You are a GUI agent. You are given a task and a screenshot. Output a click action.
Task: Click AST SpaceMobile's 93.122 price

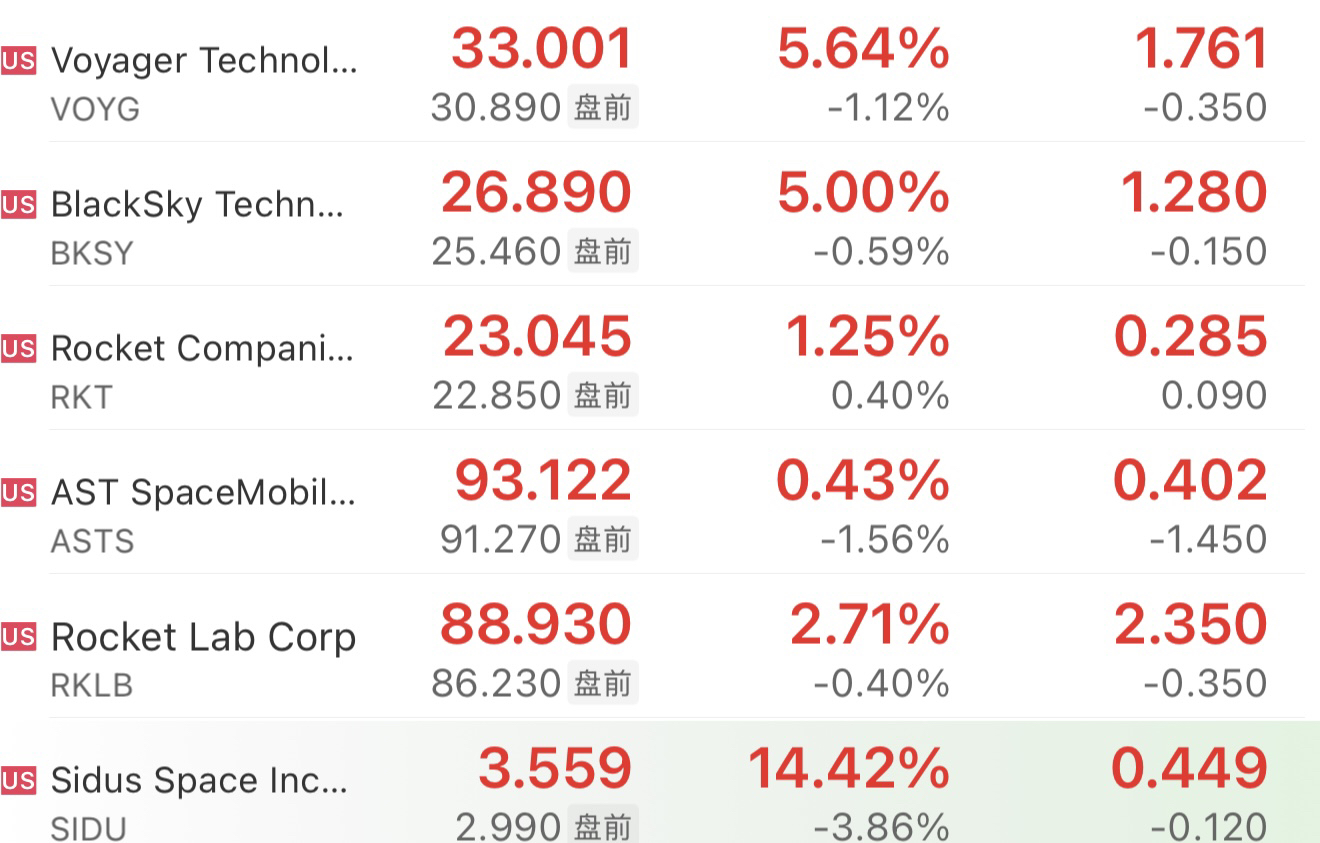point(543,481)
